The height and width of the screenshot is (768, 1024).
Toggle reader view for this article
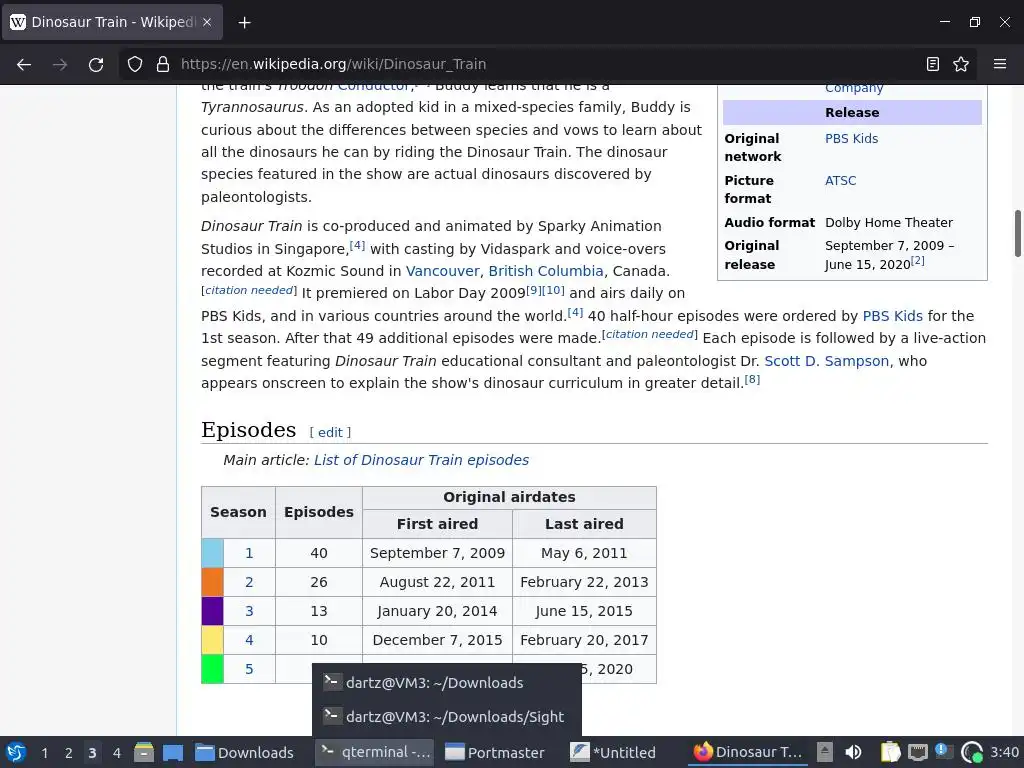(933, 64)
